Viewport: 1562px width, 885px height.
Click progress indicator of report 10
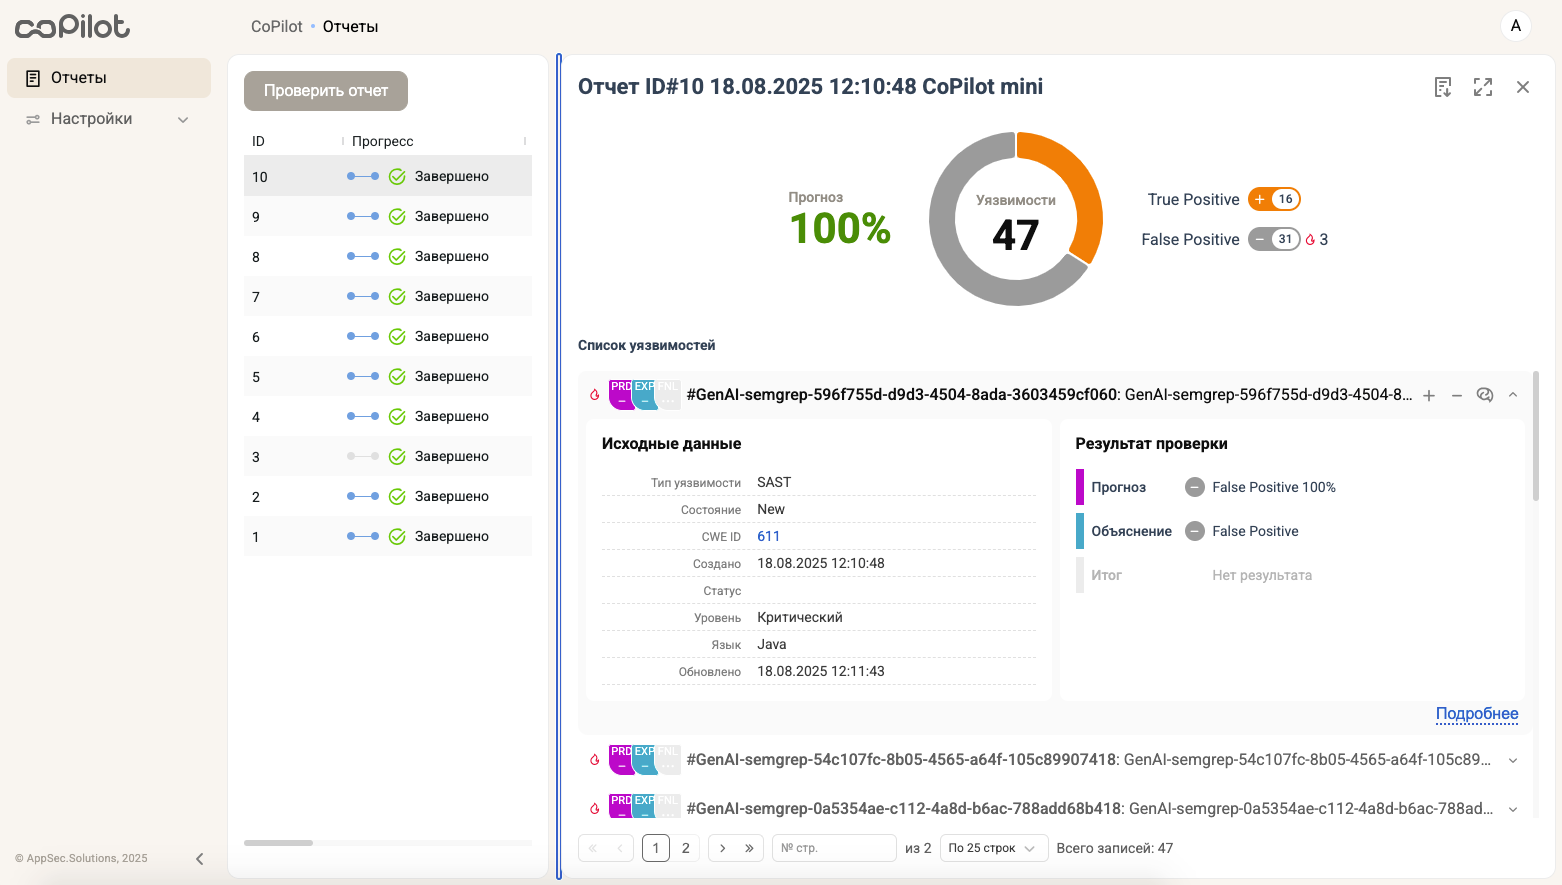click(363, 176)
